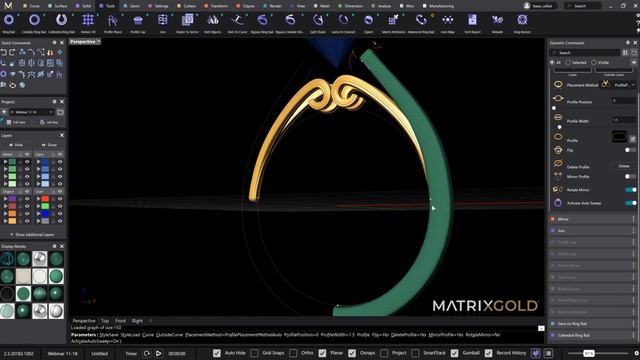Click the Show button in Layers
This screenshot has height=360, width=640.
click(49, 145)
